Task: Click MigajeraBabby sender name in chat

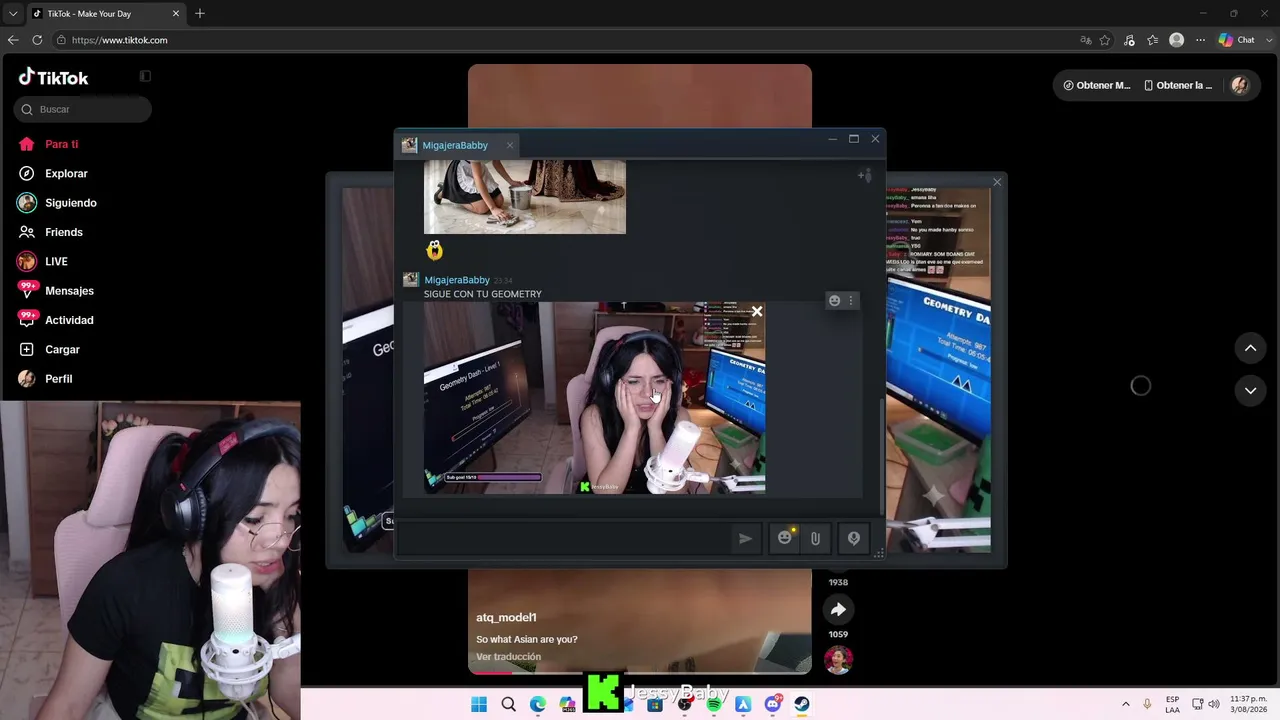Action: 457,280
